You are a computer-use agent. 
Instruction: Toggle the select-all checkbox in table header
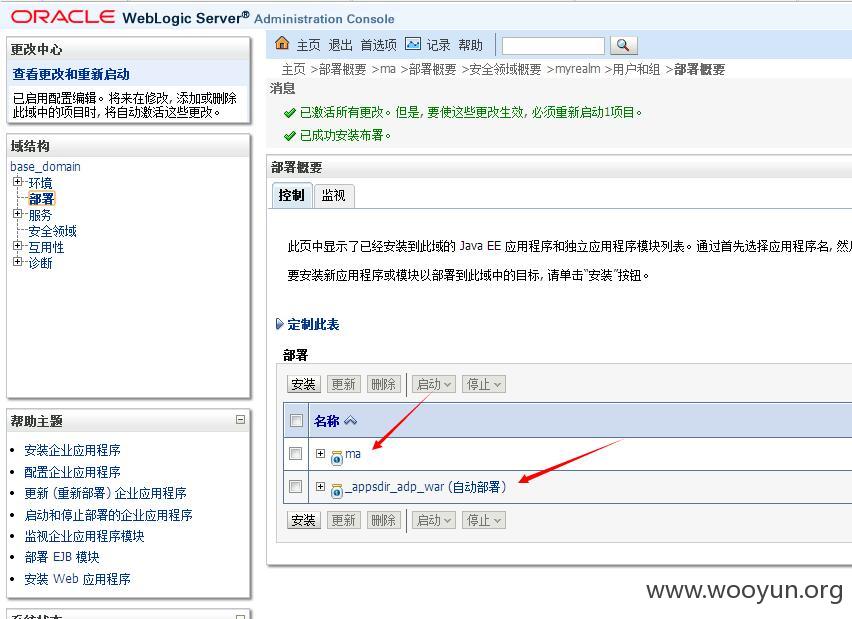pyautogui.click(x=296, y=421)
